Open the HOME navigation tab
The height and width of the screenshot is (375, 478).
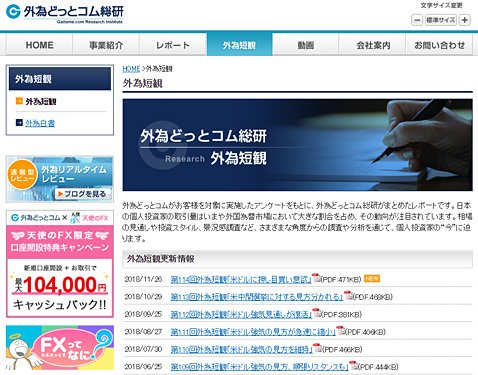coord(39,45)
